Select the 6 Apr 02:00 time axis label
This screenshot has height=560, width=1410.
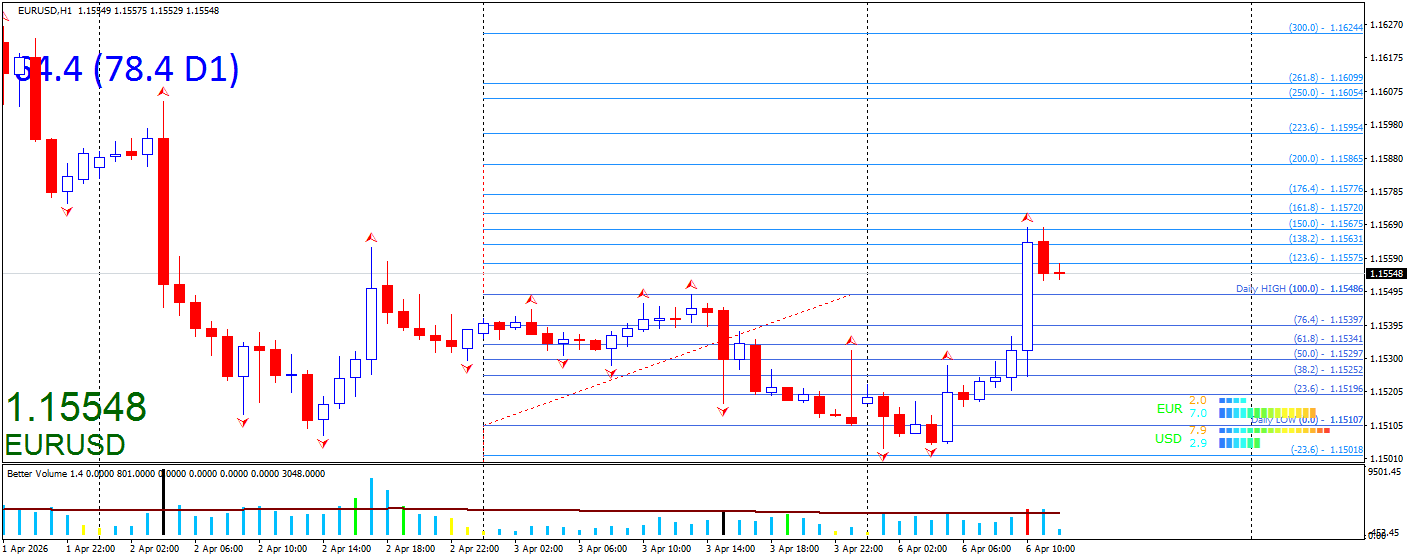coord(922,549)
